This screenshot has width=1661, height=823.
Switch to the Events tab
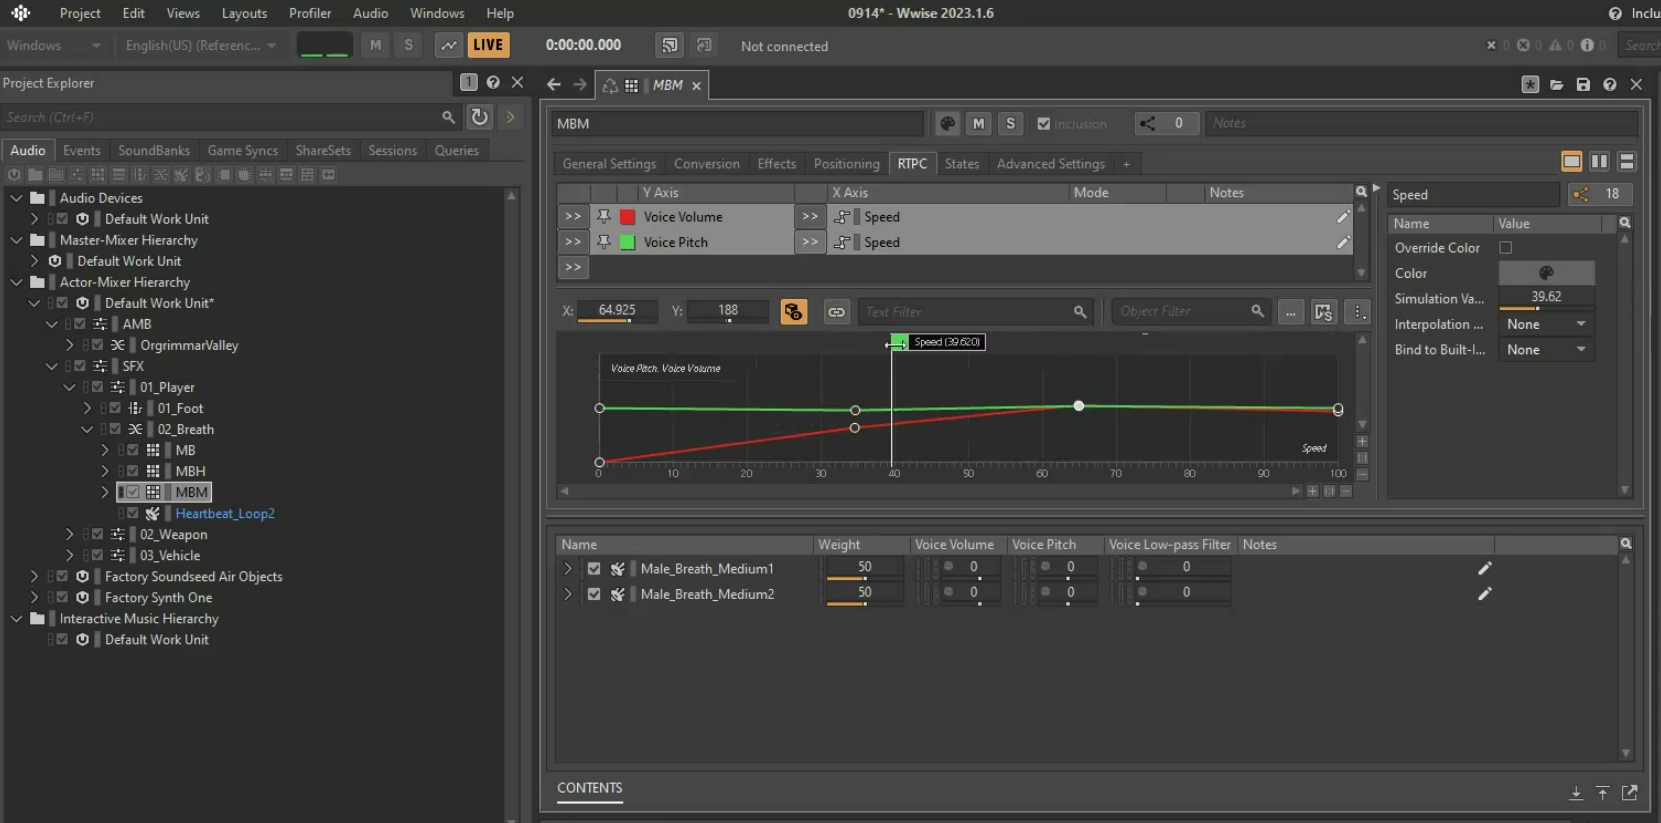coord(82,150)
